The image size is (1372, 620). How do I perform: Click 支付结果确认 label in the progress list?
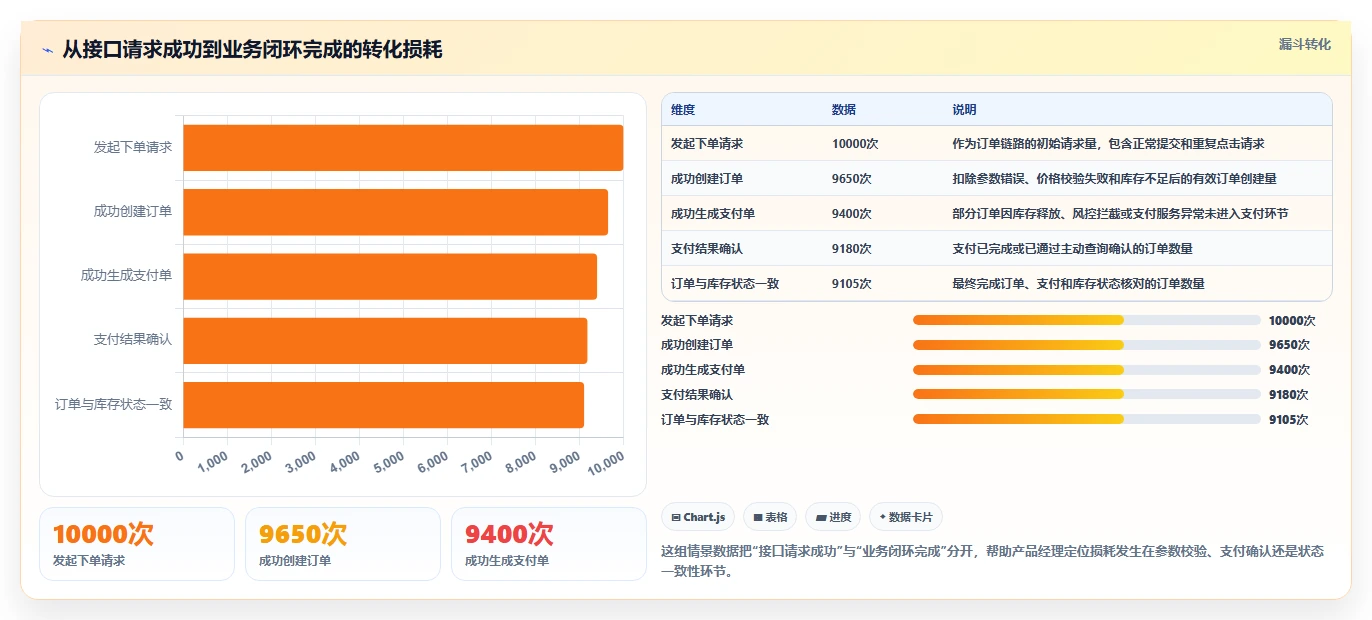(x=697, y=395)
